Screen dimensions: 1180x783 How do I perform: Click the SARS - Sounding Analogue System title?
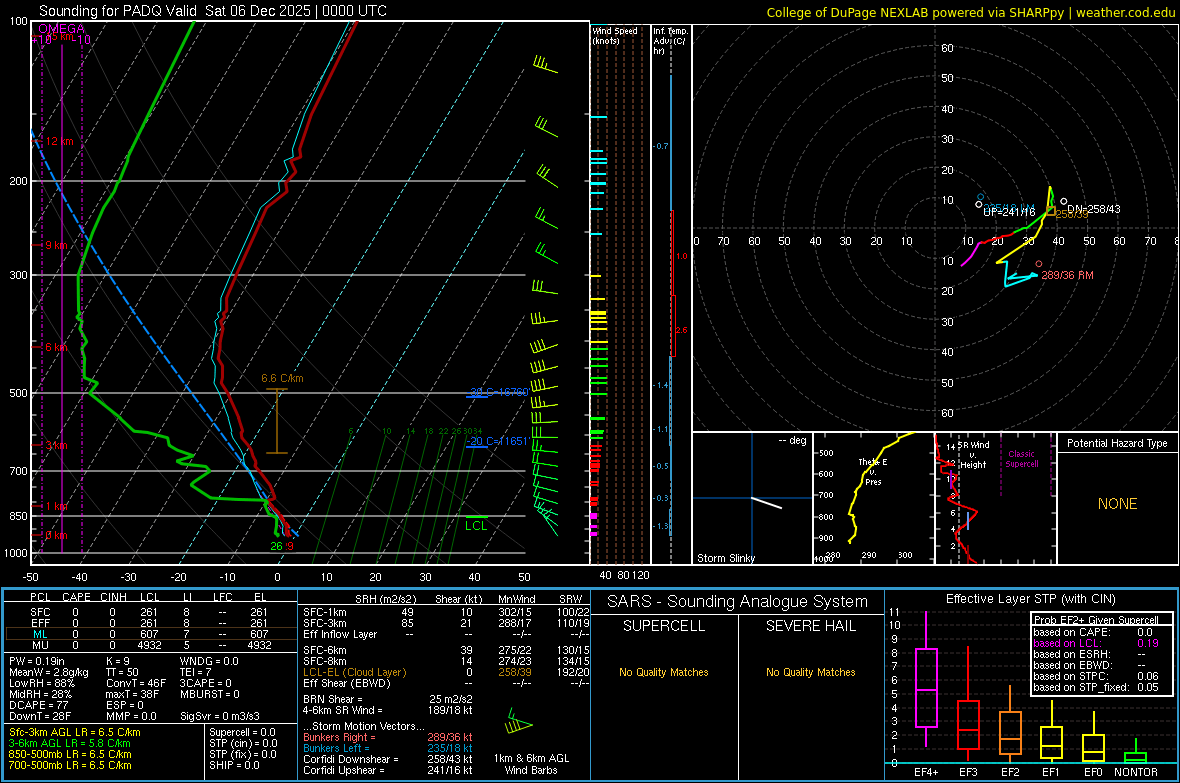coord(738,601)
